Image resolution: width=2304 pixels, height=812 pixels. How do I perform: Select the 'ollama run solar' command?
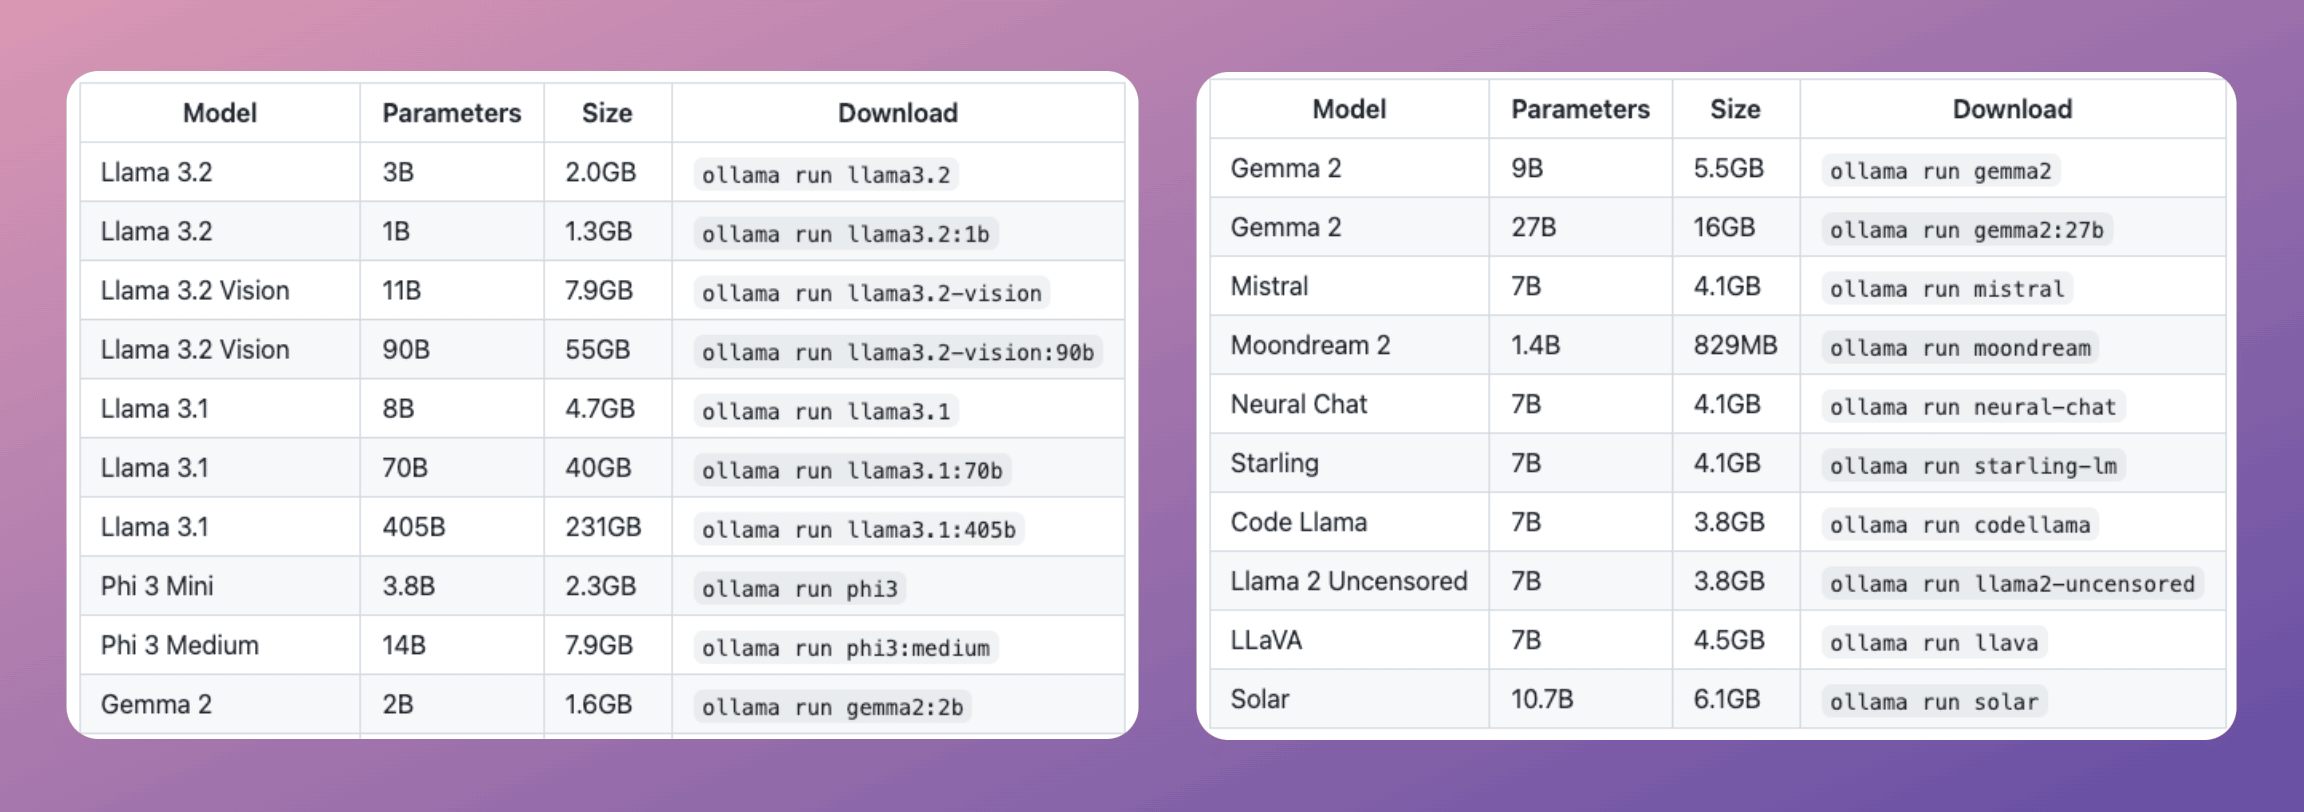(x=1934, y=702)
